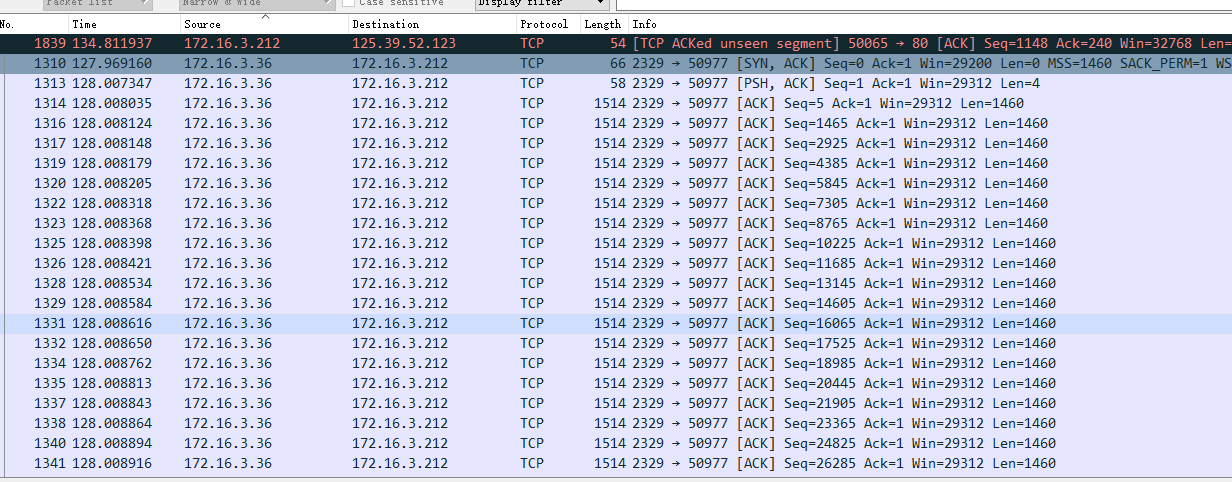Select highlighted packet 1331 with Seq=16065
Image resolution: width=1232 pixels, height=482 pixels.
(x=616, y=323)
